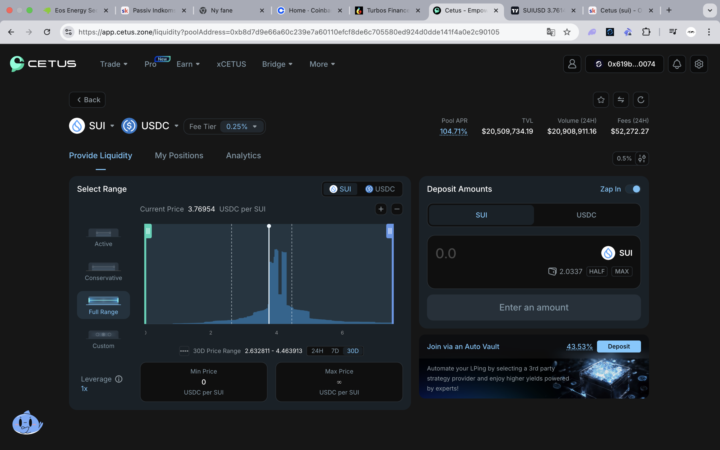This screenshot has height=450, width=720.
Task: Go back in browser history
Action: tap(11, 32)
